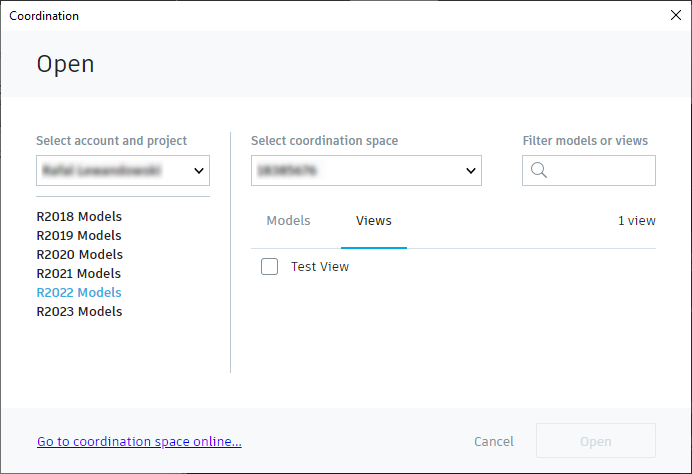Choose the R2019 Models folder
This screenshot has height=474, width=692.
(79, 235)
